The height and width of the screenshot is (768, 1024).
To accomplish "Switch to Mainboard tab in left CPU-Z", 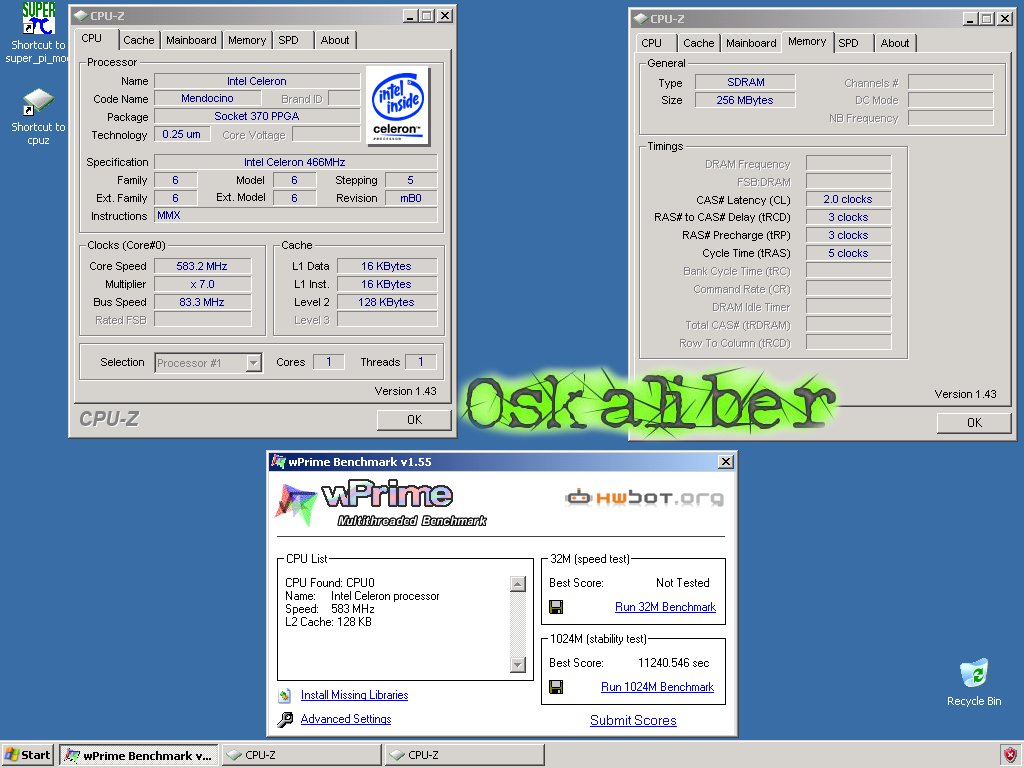I will coord(191,40).
